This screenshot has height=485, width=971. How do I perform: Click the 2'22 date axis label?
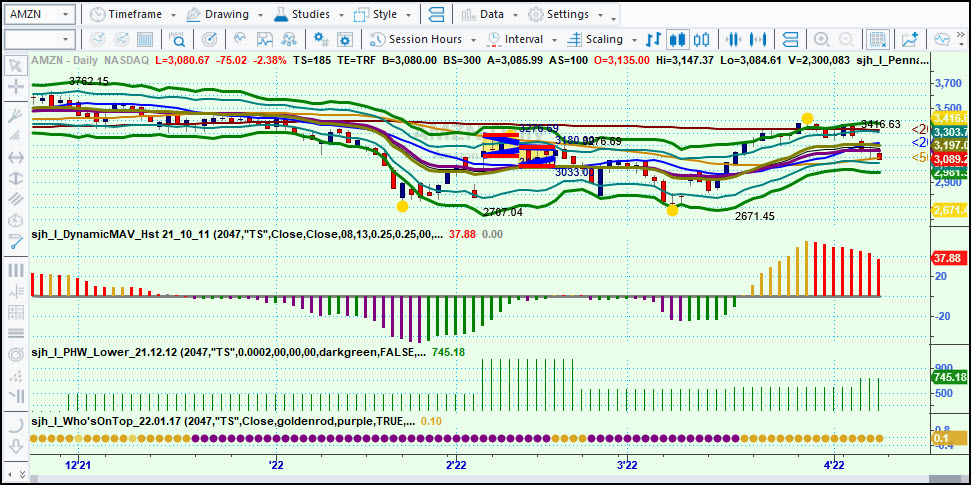[456, 465]
